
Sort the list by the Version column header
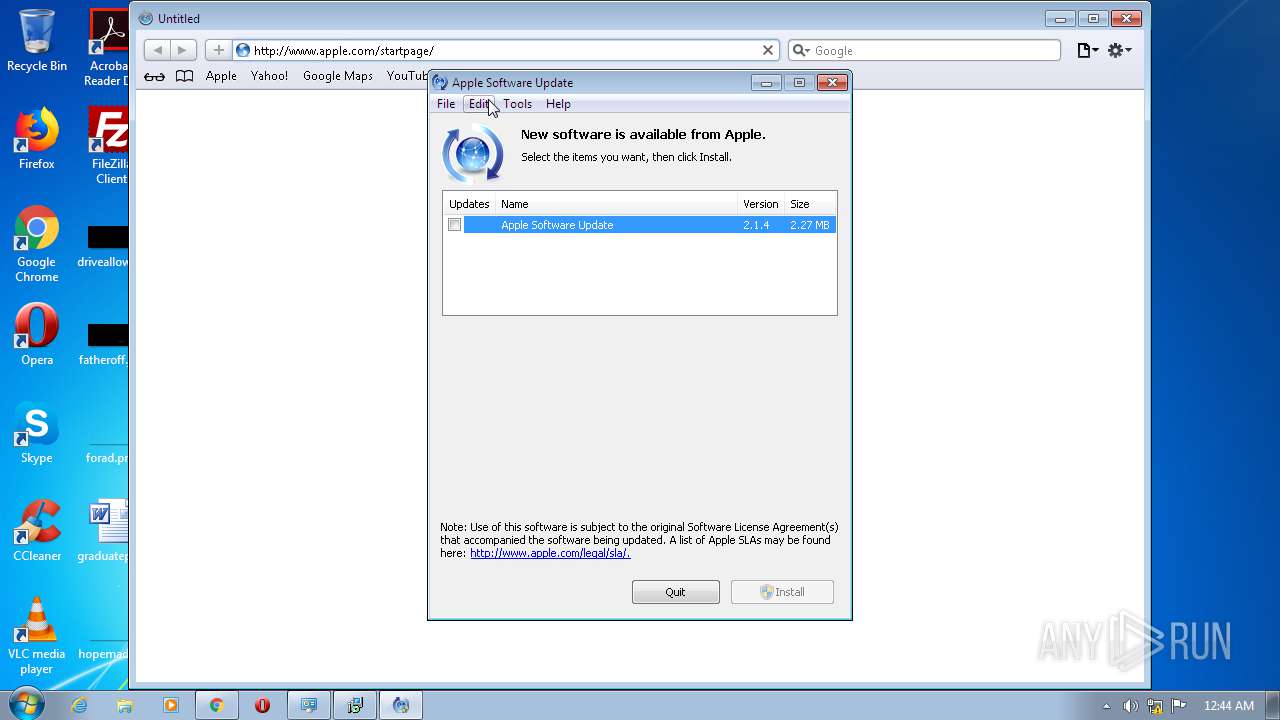760,204
